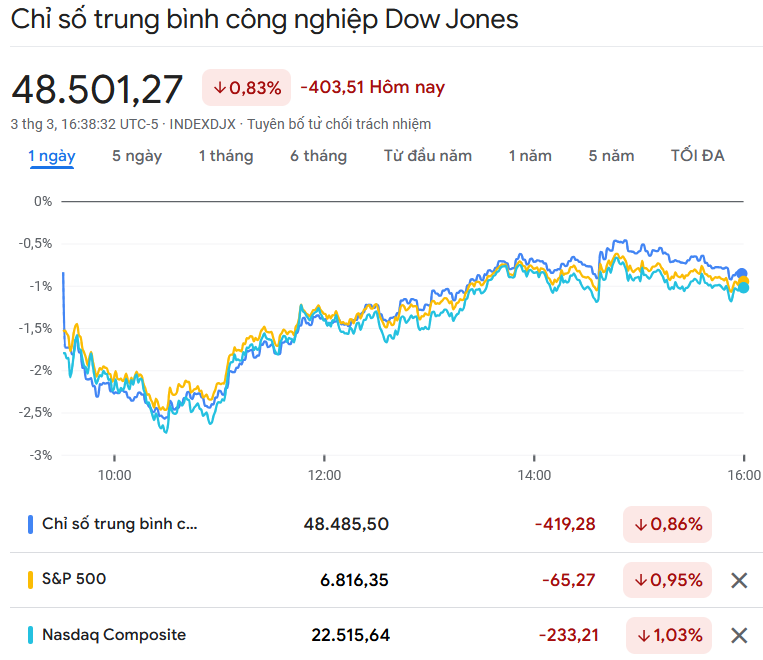Click the 'Chỉ số trung bình c...' row
This screenshot has width=763, height=660.
tap(120, 524)
